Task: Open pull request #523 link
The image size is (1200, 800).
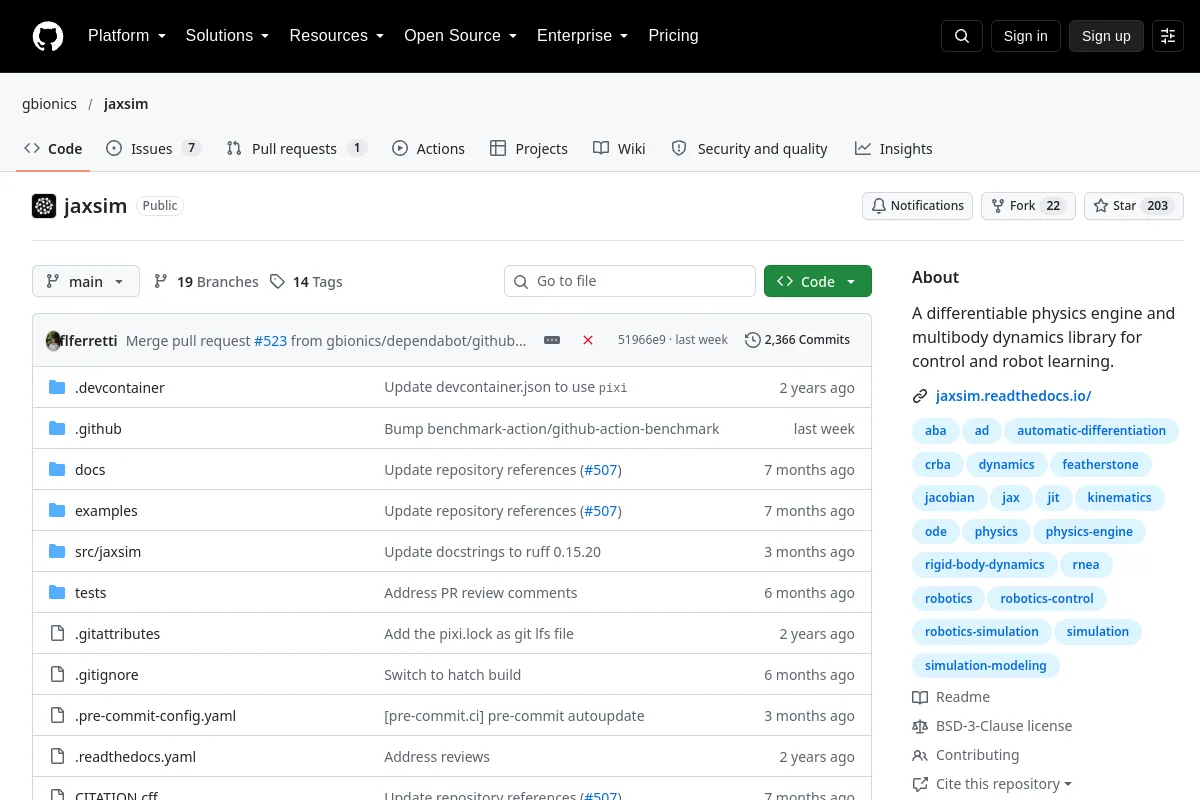Action: tap(270, 340)
